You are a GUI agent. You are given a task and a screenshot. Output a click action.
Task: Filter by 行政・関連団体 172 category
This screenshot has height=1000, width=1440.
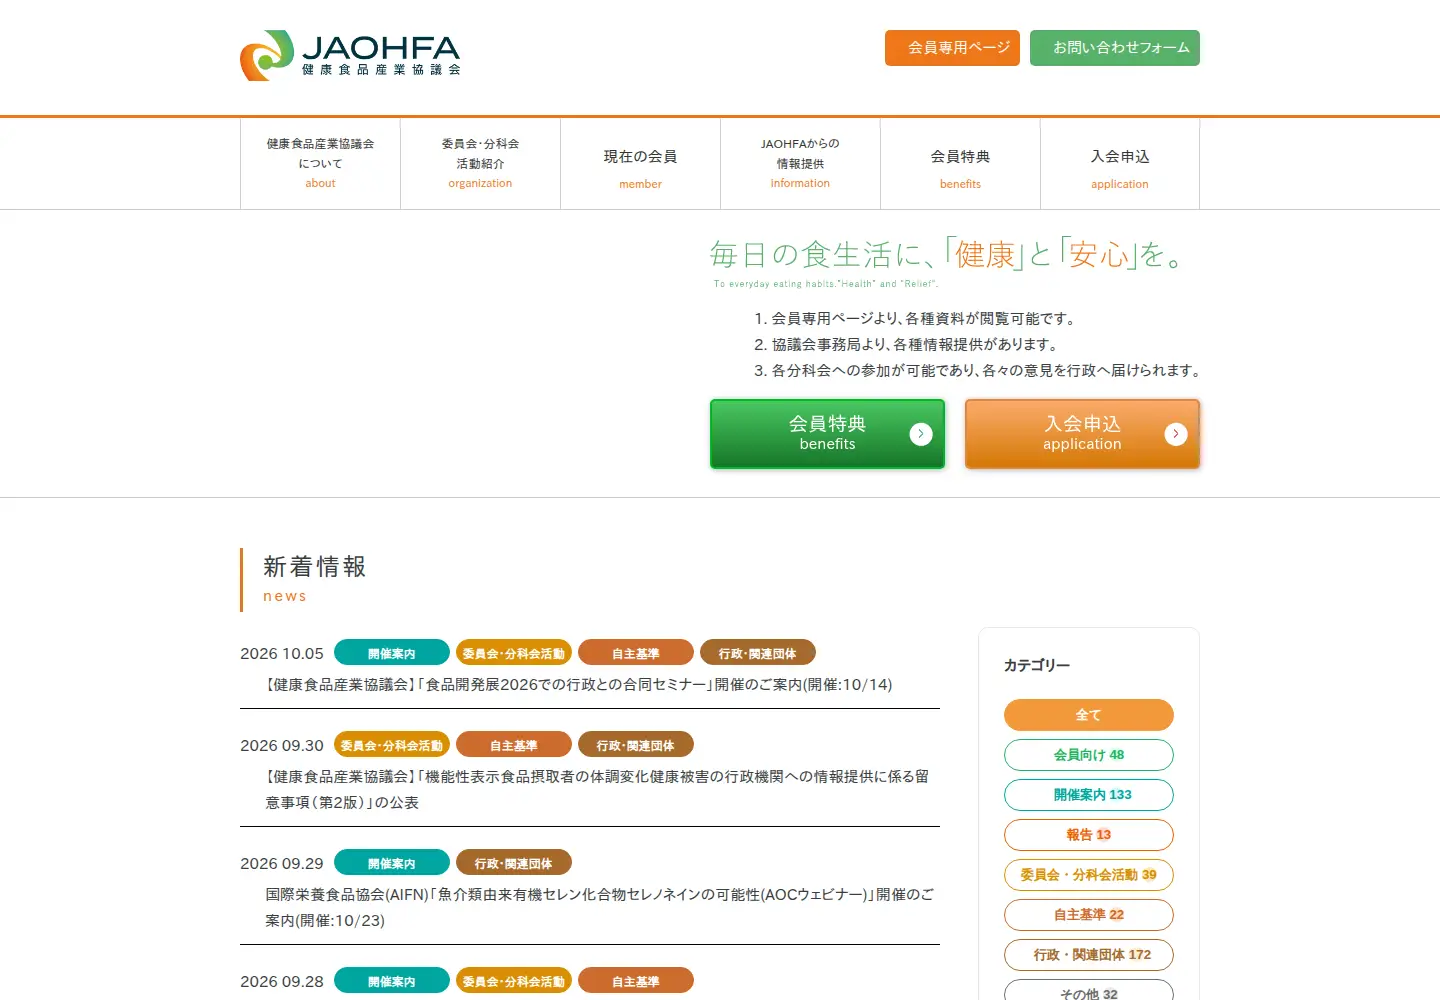[x=1089, y=955]
